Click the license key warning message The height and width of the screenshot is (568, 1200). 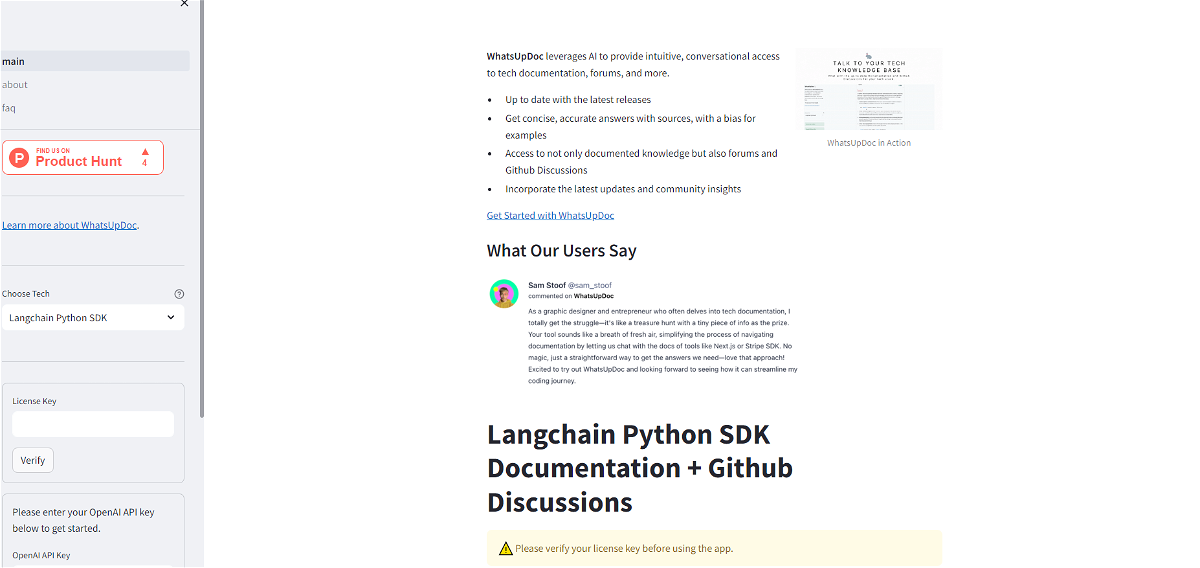714,548
